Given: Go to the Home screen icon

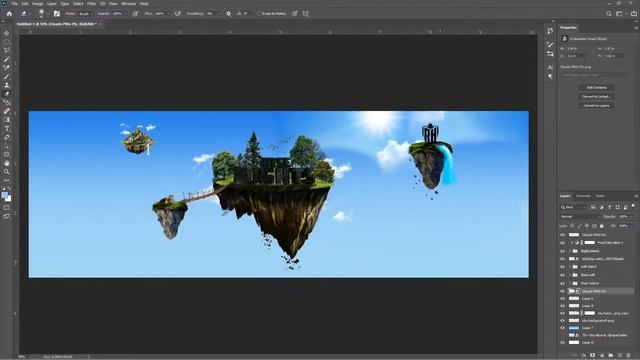Looking at the screenshot, I should pyautogui.click(x=9, y=13).
